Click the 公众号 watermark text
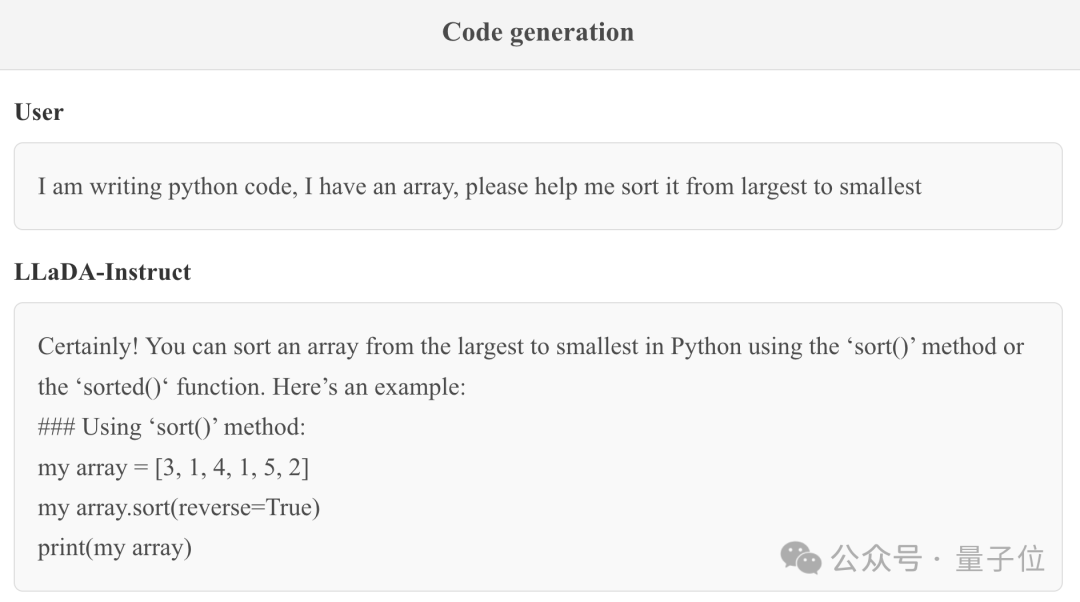 point(876,559)
